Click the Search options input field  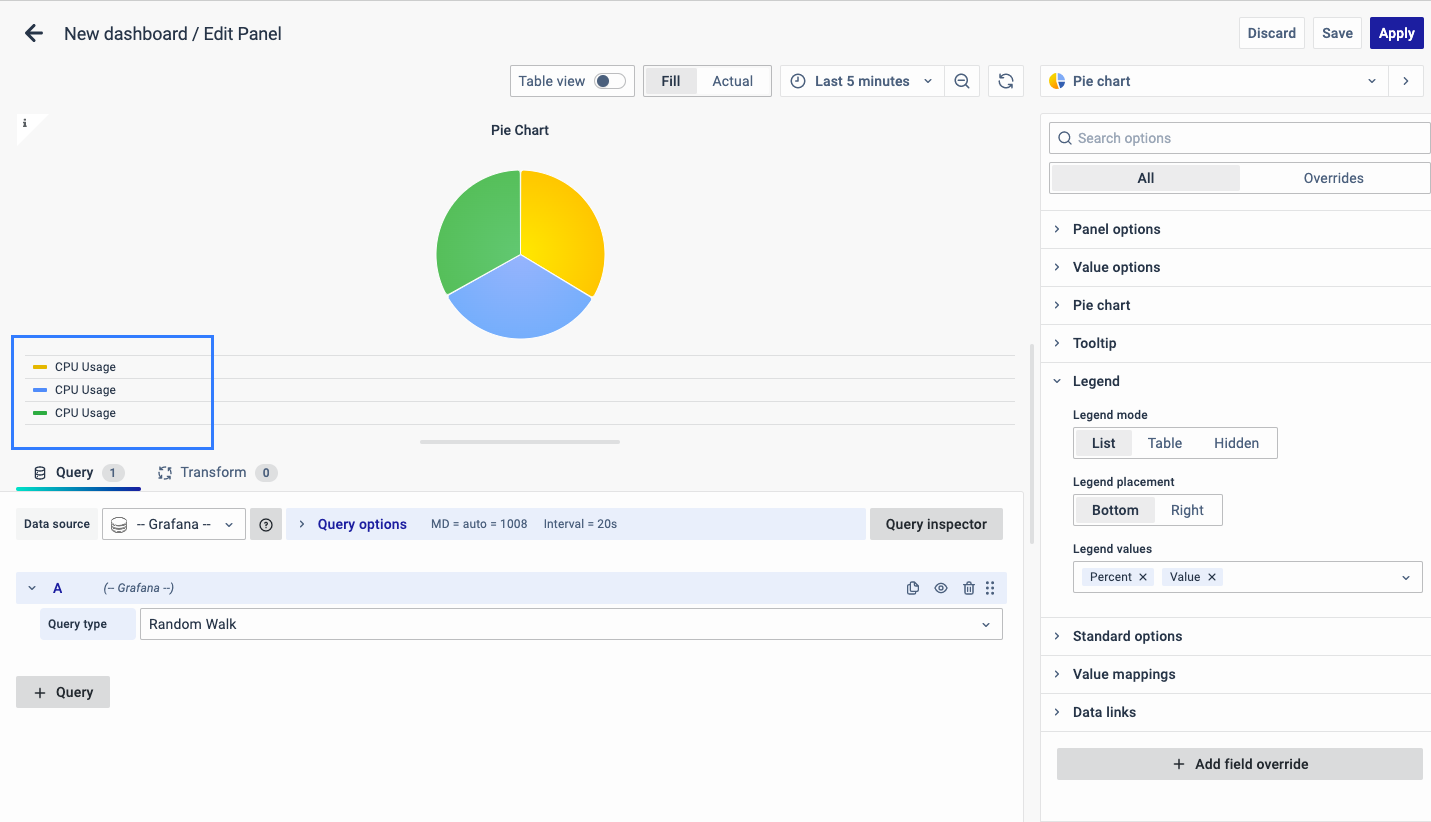pyautogui.click(x=1240, y=138)
